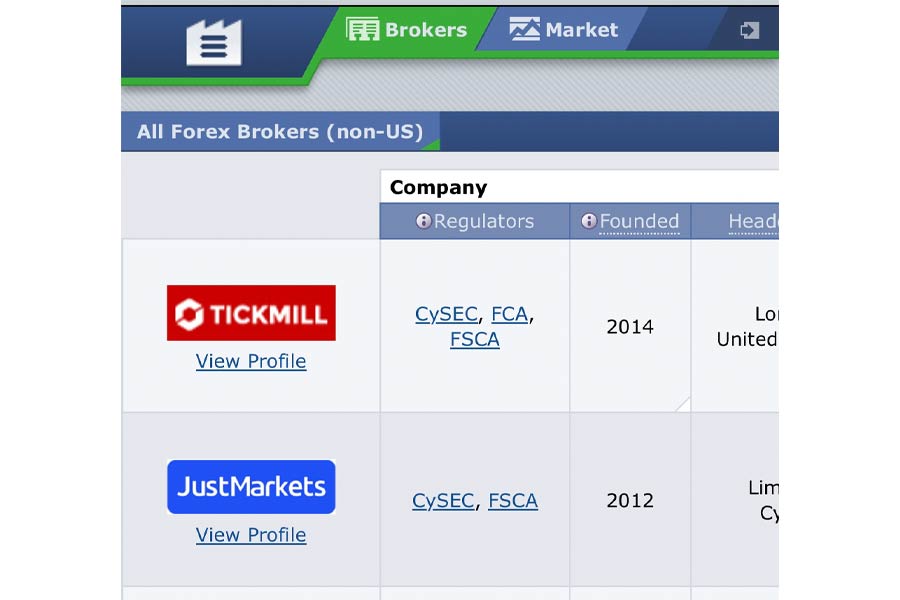Click the Market chart icon
Viewport: 900px width, 600px height.
(x=525, y=29)
